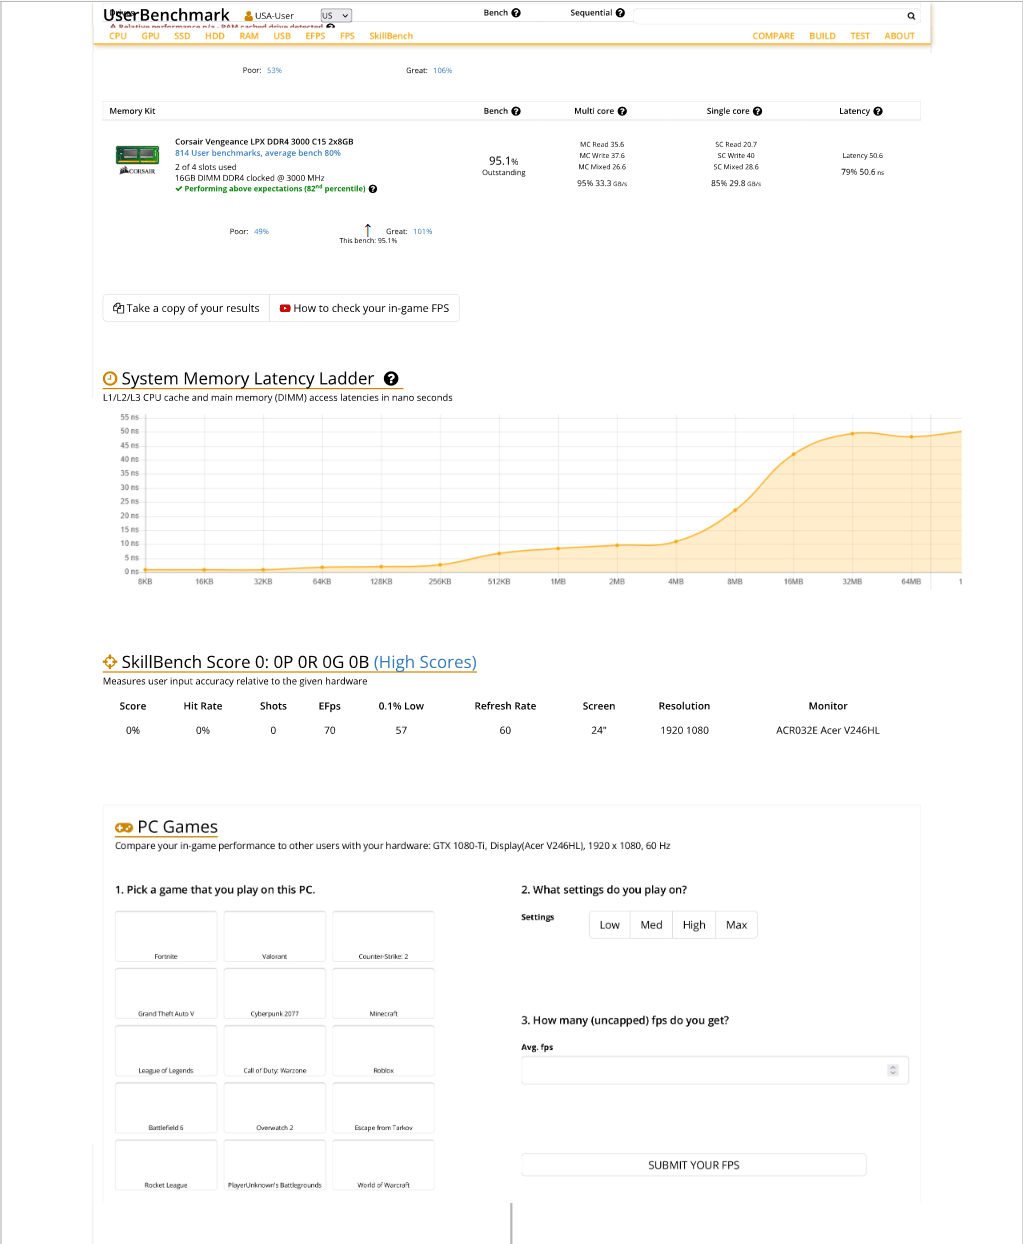This screenshot has height=1244, width=1023.
Task: Choose the High settings option
Action: tap(694, 925)
